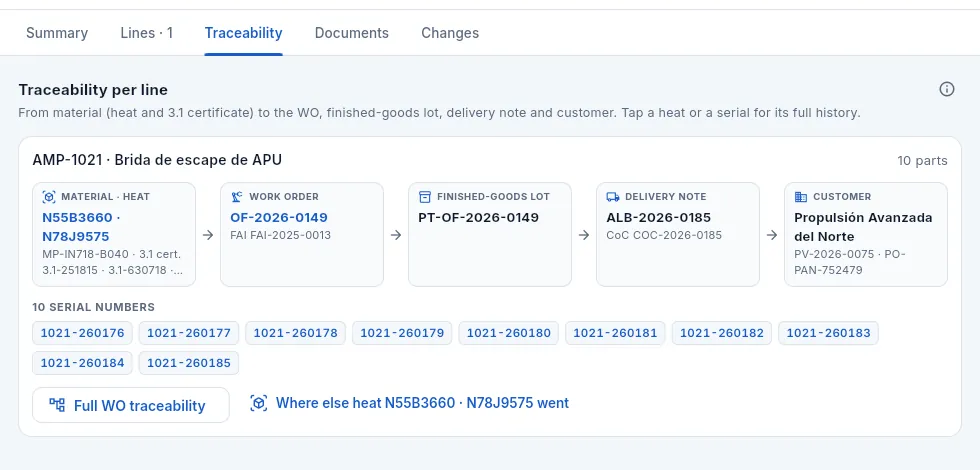
Task: Click the '10 parts' label
Action: [922, 161]
